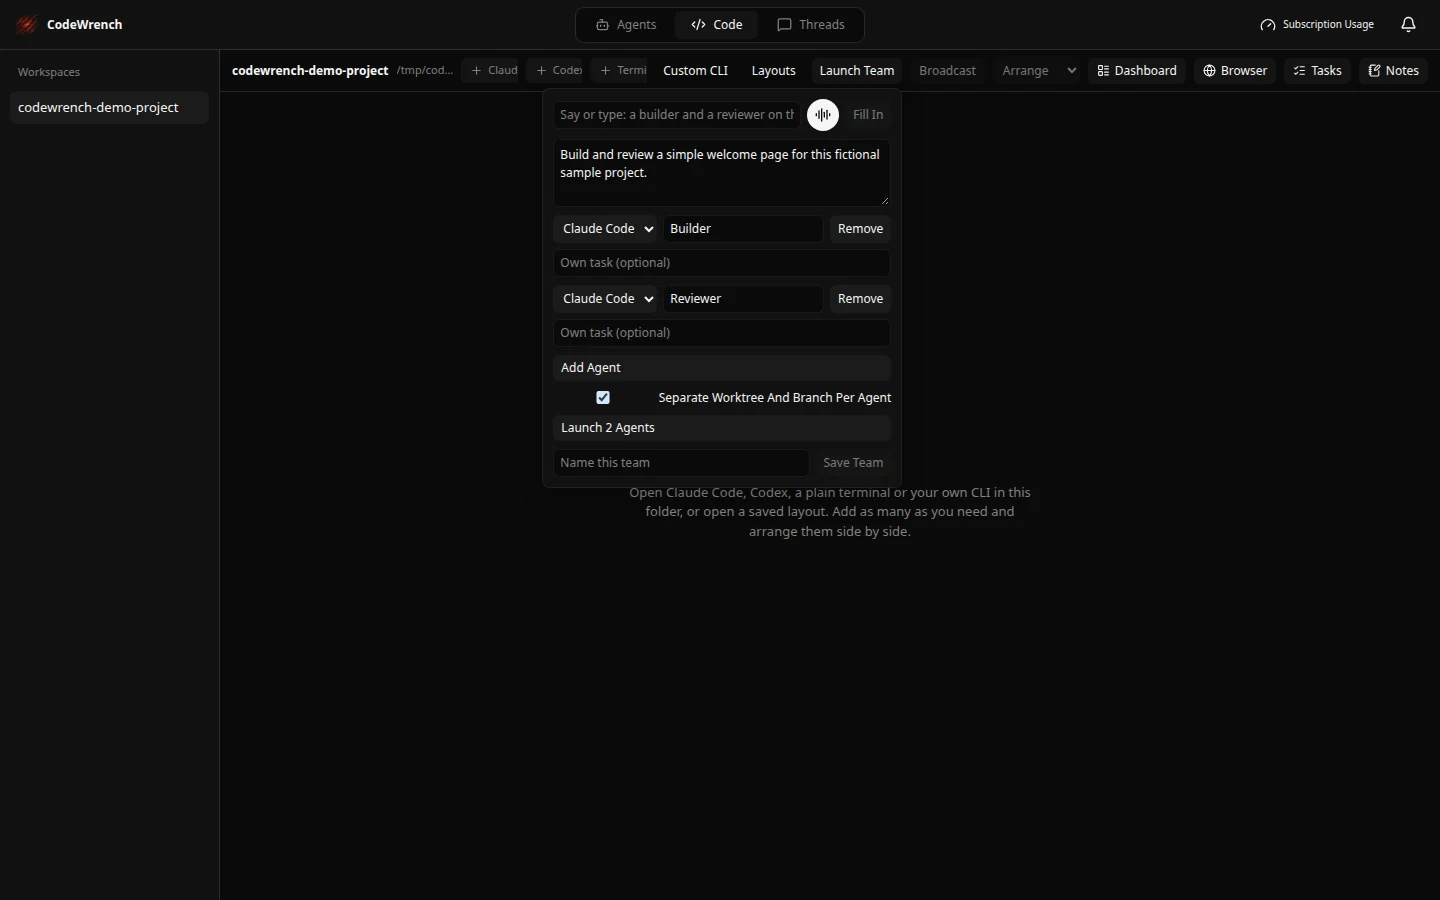The image size is (1440, 900).
Task: Uncheck Separate Worktree And Branch Per Agent
Action: click(603, 398)
